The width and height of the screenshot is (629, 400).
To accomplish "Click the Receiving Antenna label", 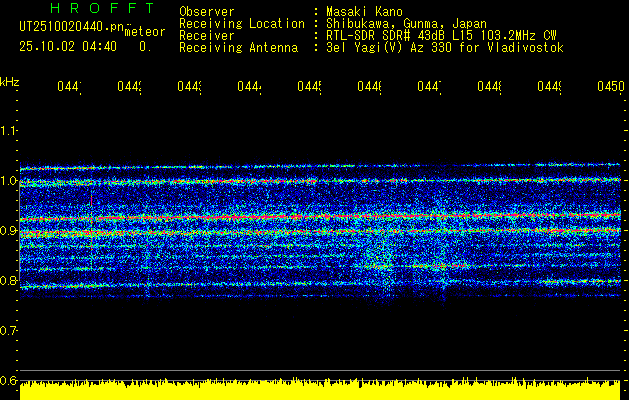I will tap(239, 48).
